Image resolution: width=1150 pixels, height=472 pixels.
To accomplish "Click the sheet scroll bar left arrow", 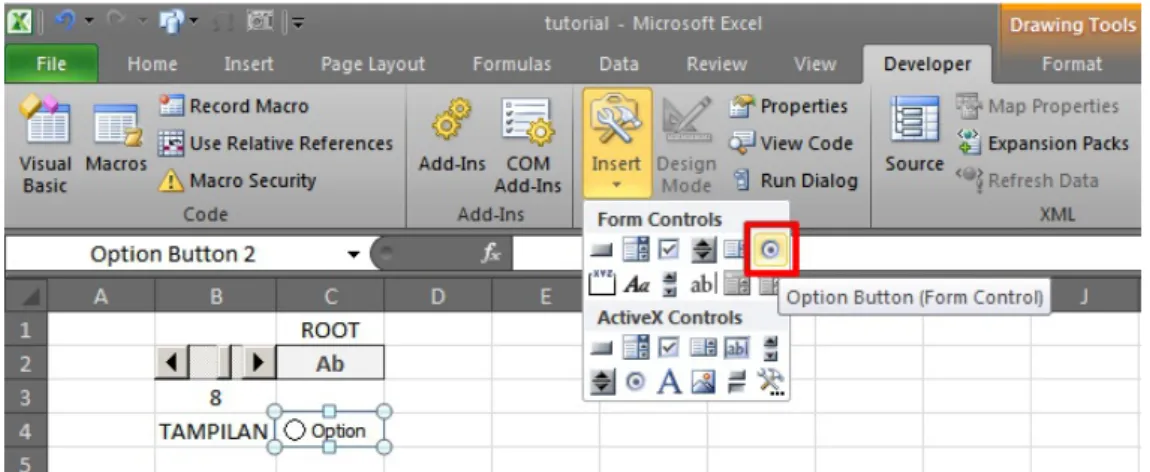I will coord(172,363).
